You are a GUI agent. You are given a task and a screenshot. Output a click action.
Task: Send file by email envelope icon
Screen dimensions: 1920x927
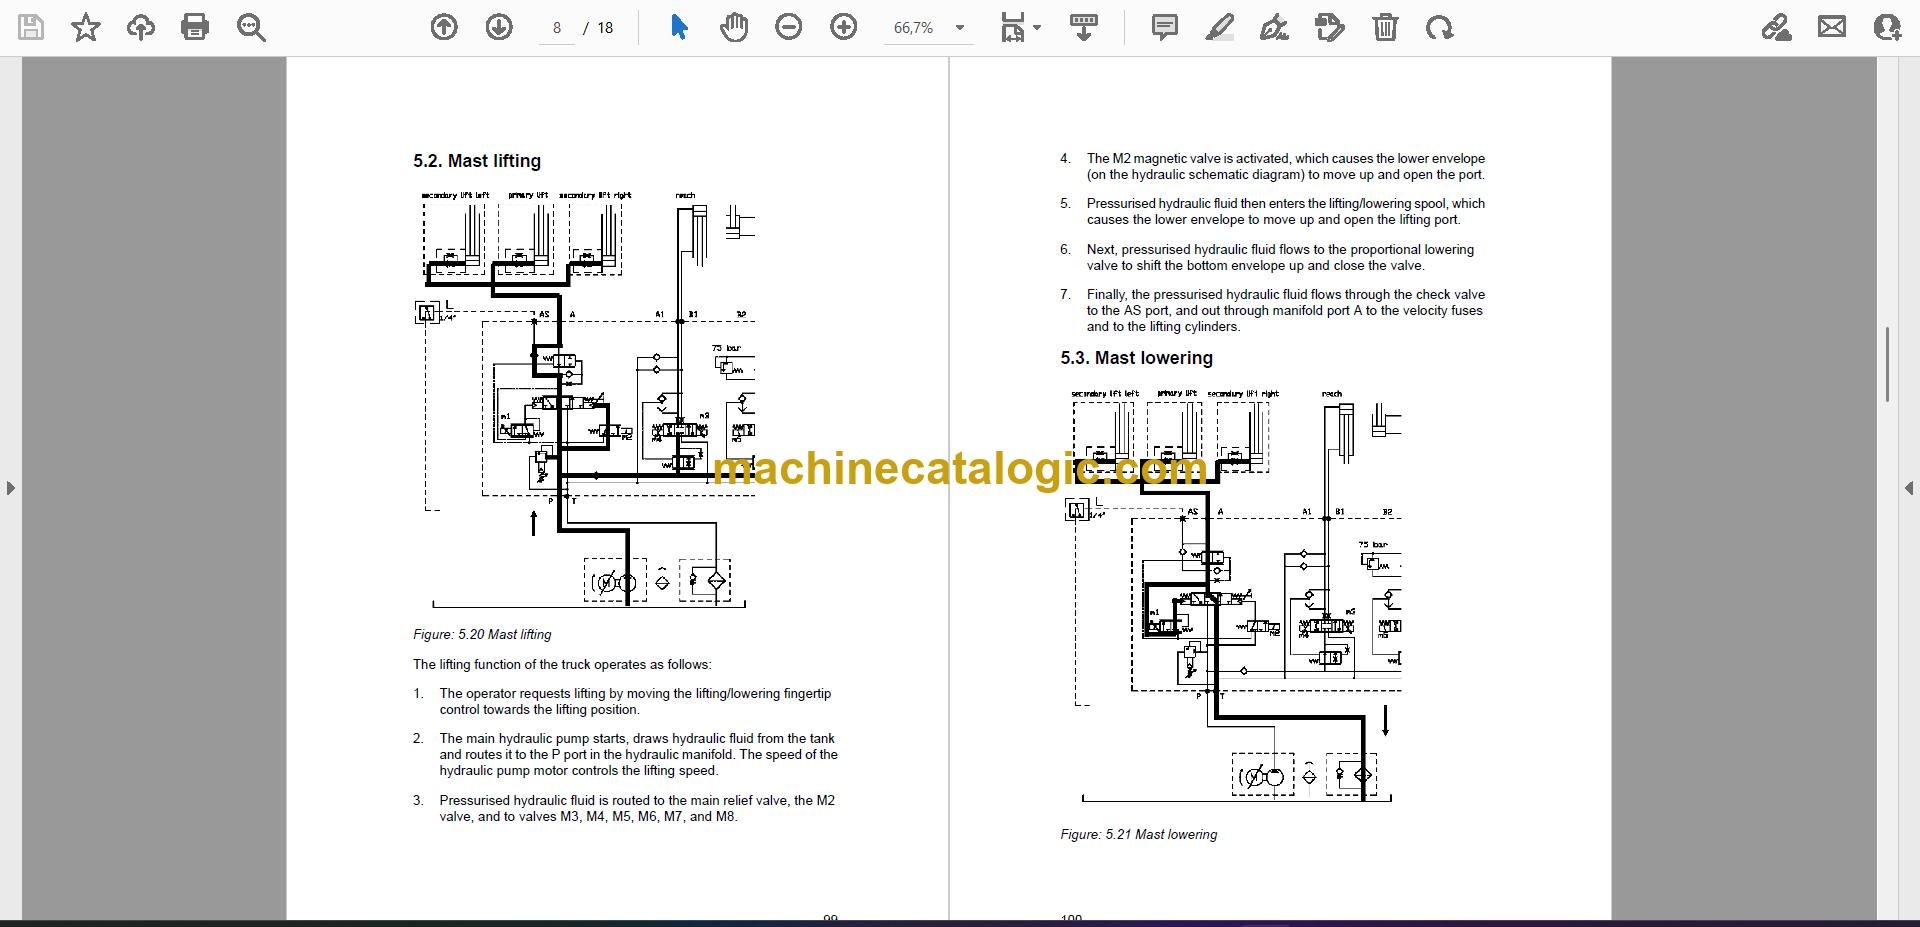pos(1832,27)
